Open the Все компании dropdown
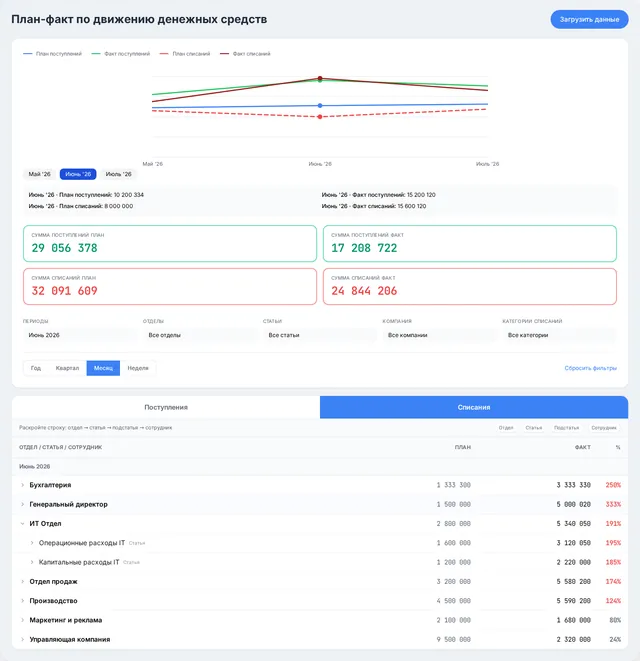This screenshot has width=640, height=661. coord(440,335)
